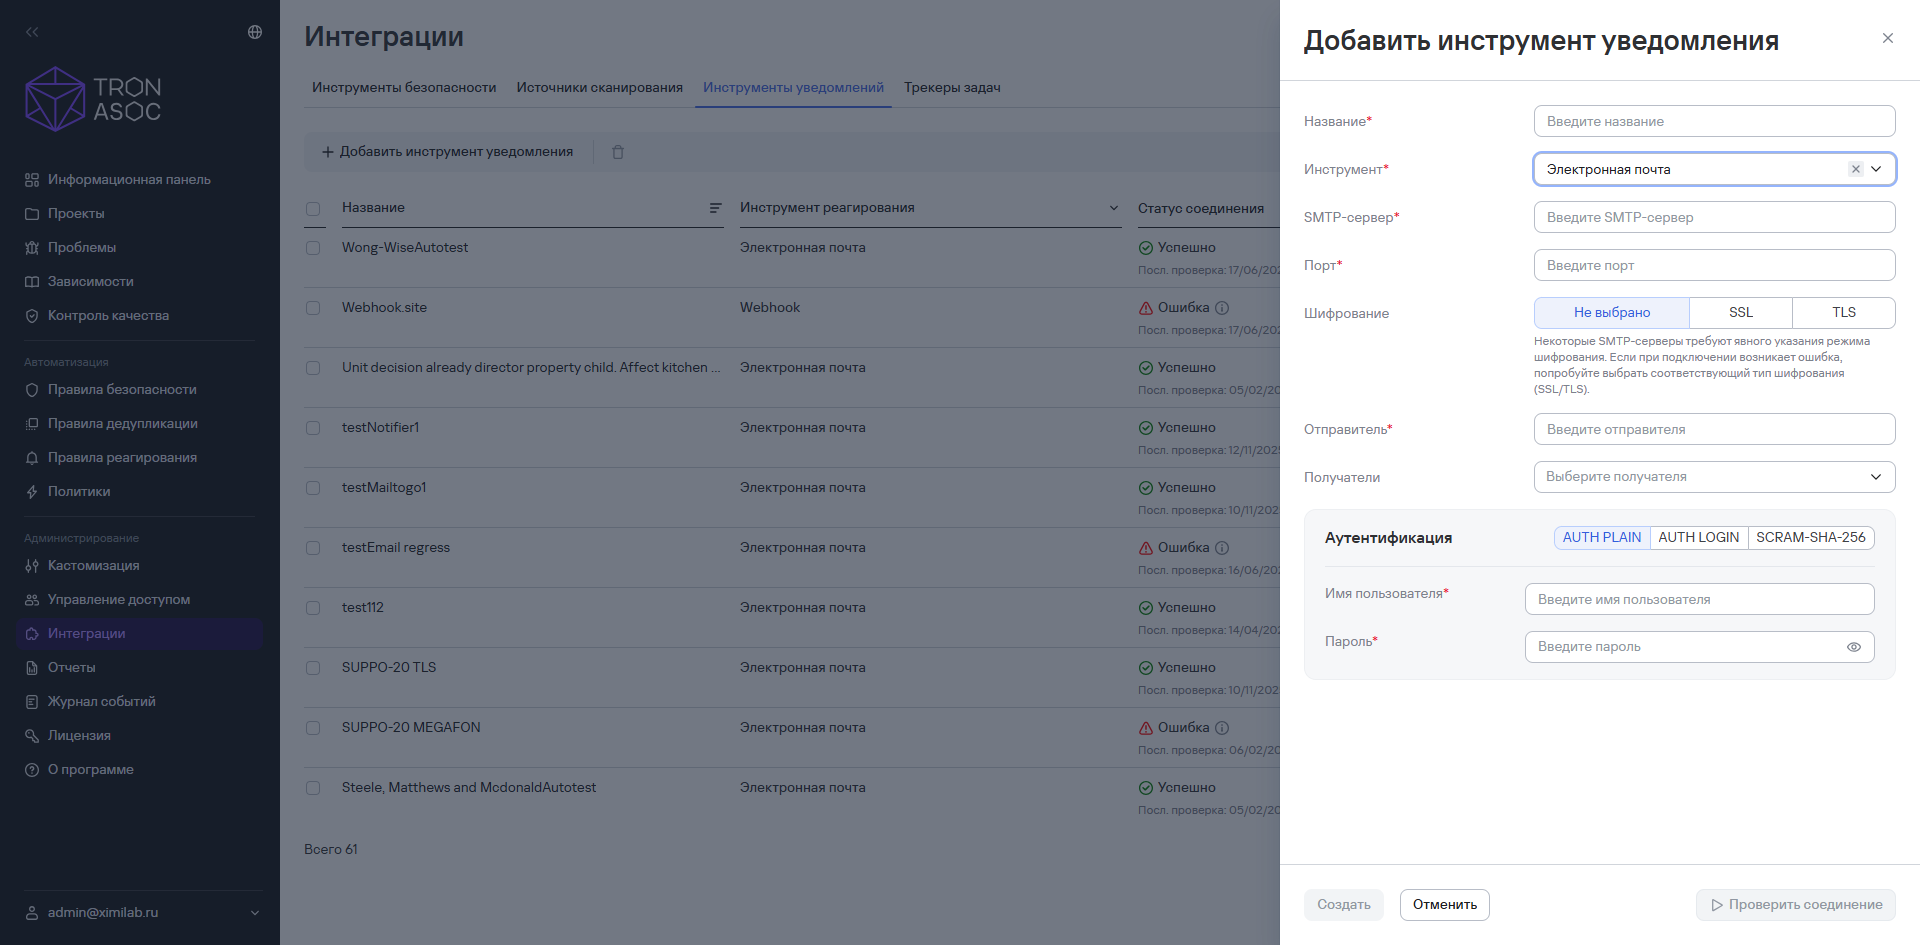Click the Введите название input field
The height and width of the screenshot is (945, 1920).
tap(1715, 121)
